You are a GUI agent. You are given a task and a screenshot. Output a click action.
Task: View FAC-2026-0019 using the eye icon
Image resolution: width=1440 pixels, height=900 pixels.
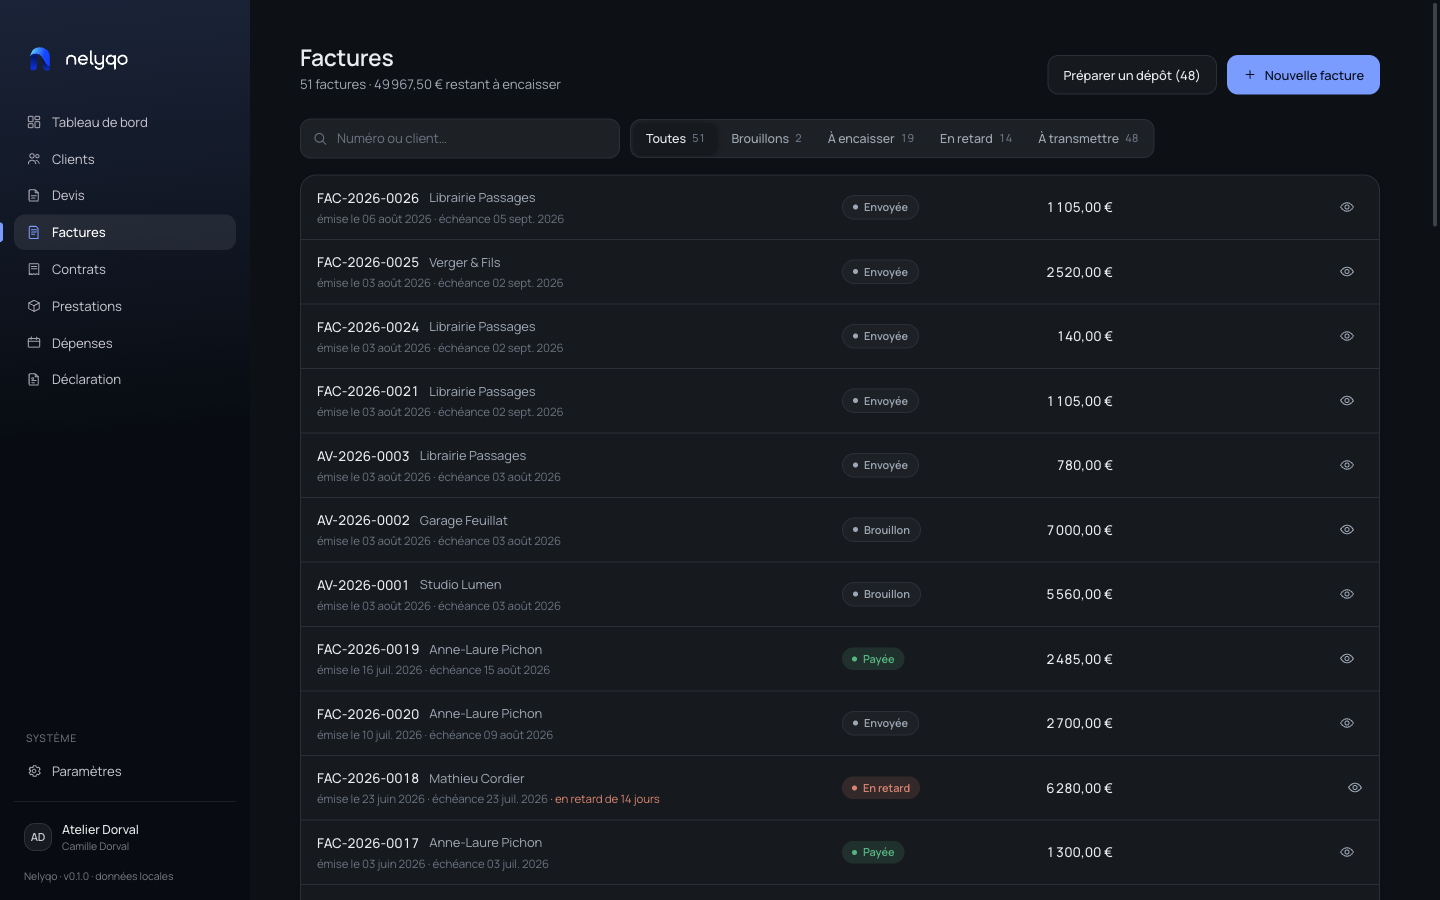1347,659
